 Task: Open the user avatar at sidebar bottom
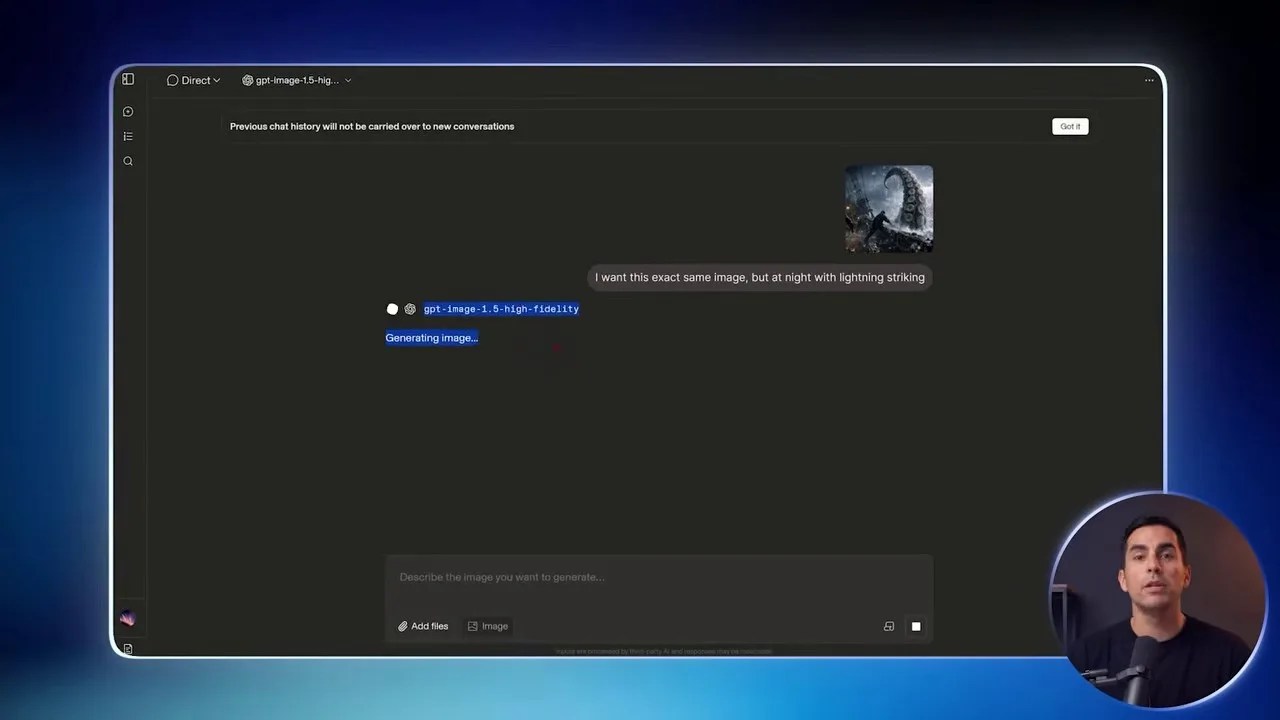128,619
